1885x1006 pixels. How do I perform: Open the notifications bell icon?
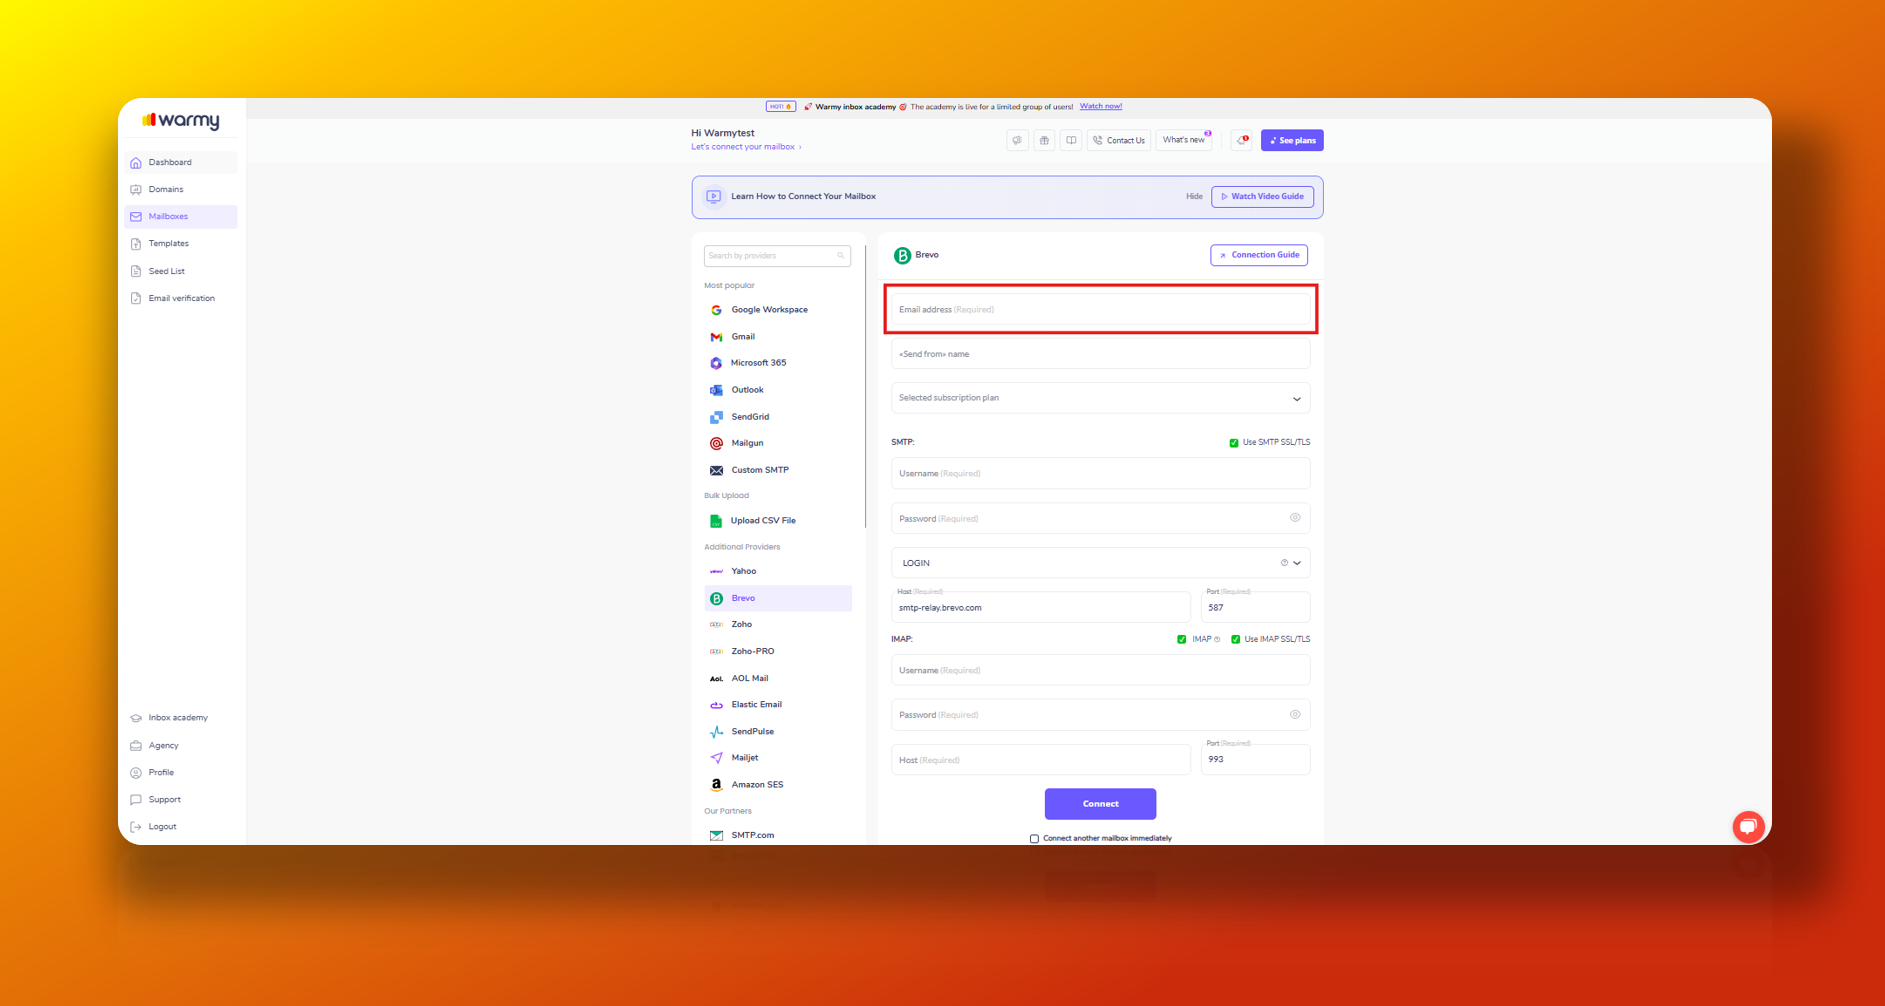pyautogui.click(x=1242, y=140)
